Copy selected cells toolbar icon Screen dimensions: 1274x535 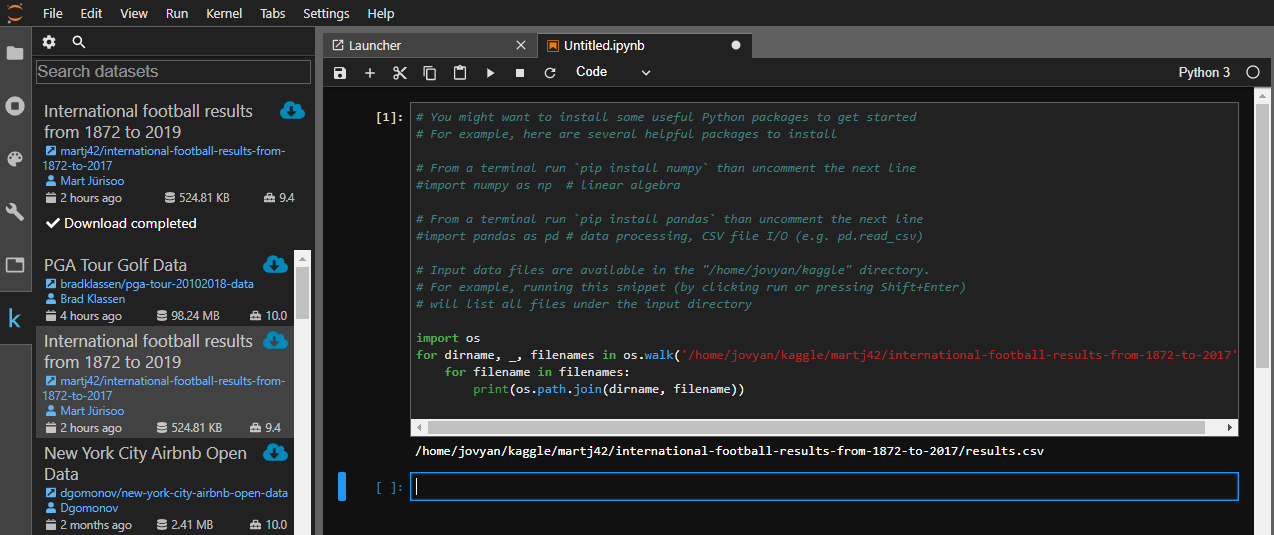(430, 73)
